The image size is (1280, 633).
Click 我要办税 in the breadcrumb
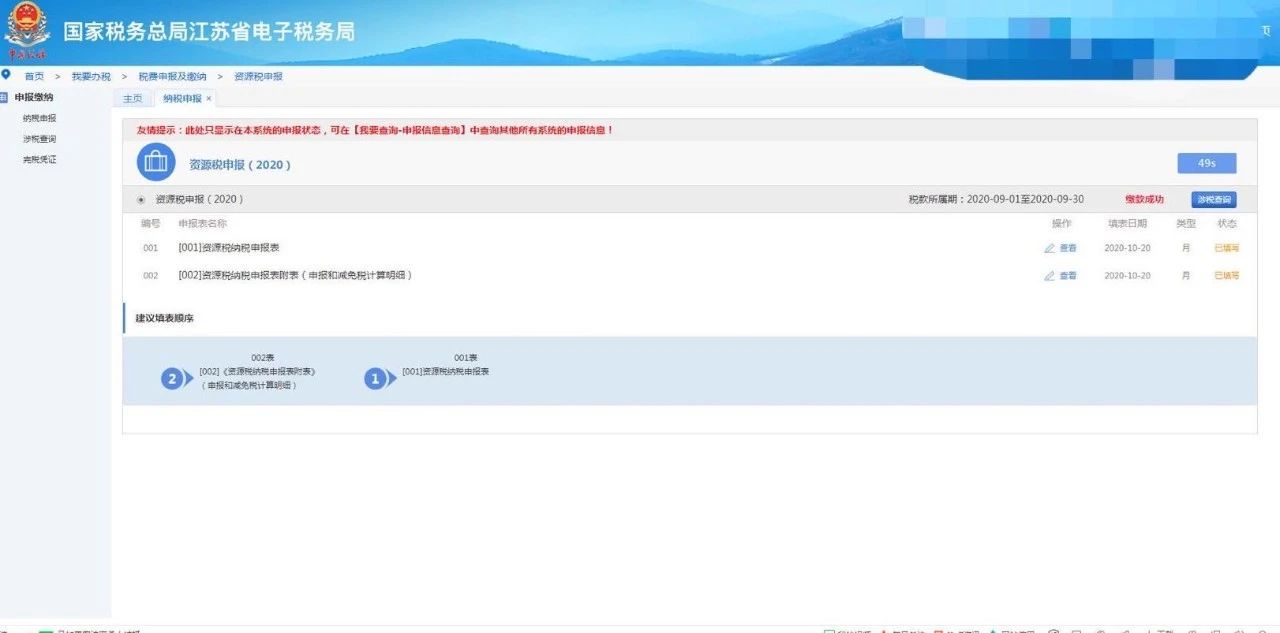pyautogui.click(x=91, y=76)
